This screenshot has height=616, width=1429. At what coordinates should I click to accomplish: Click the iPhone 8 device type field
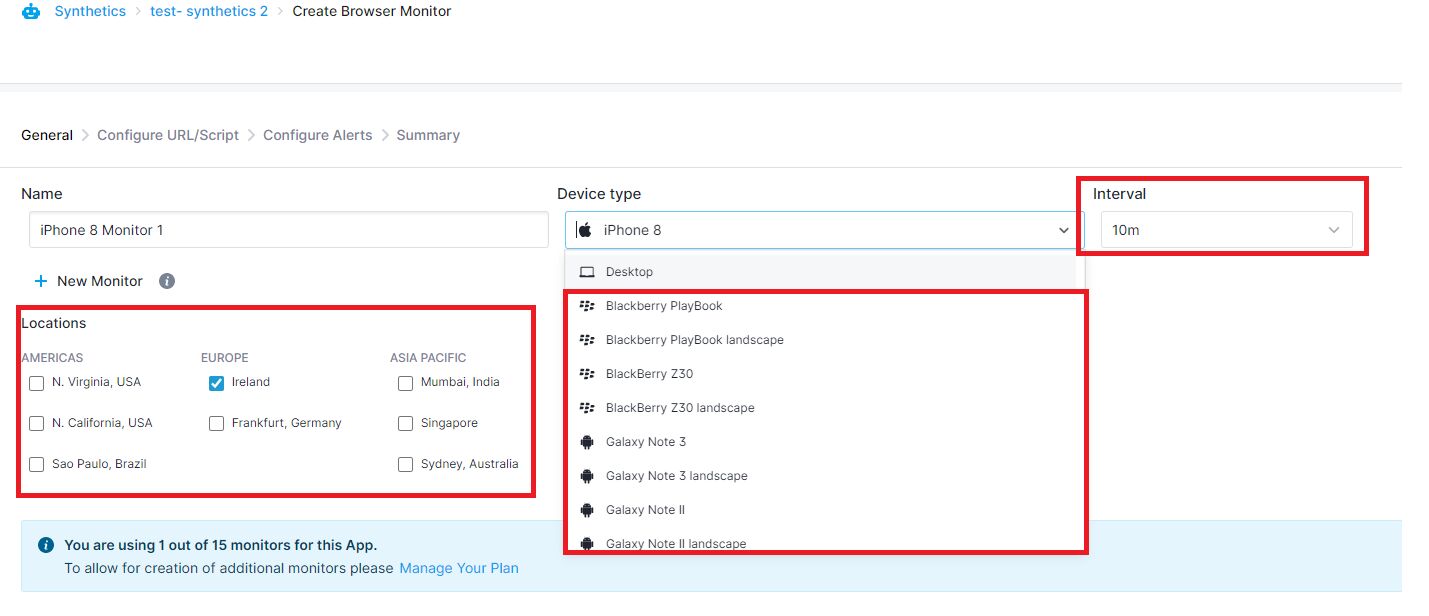(x=824, y=230)
